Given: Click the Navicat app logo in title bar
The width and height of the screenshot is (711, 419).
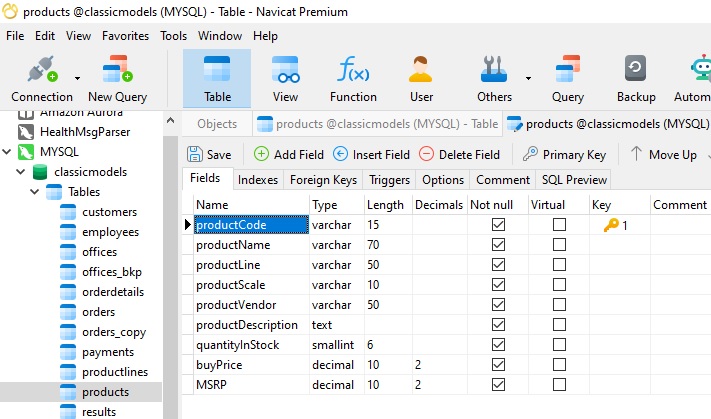Looking at the screenshot, I should pos(10,11).
